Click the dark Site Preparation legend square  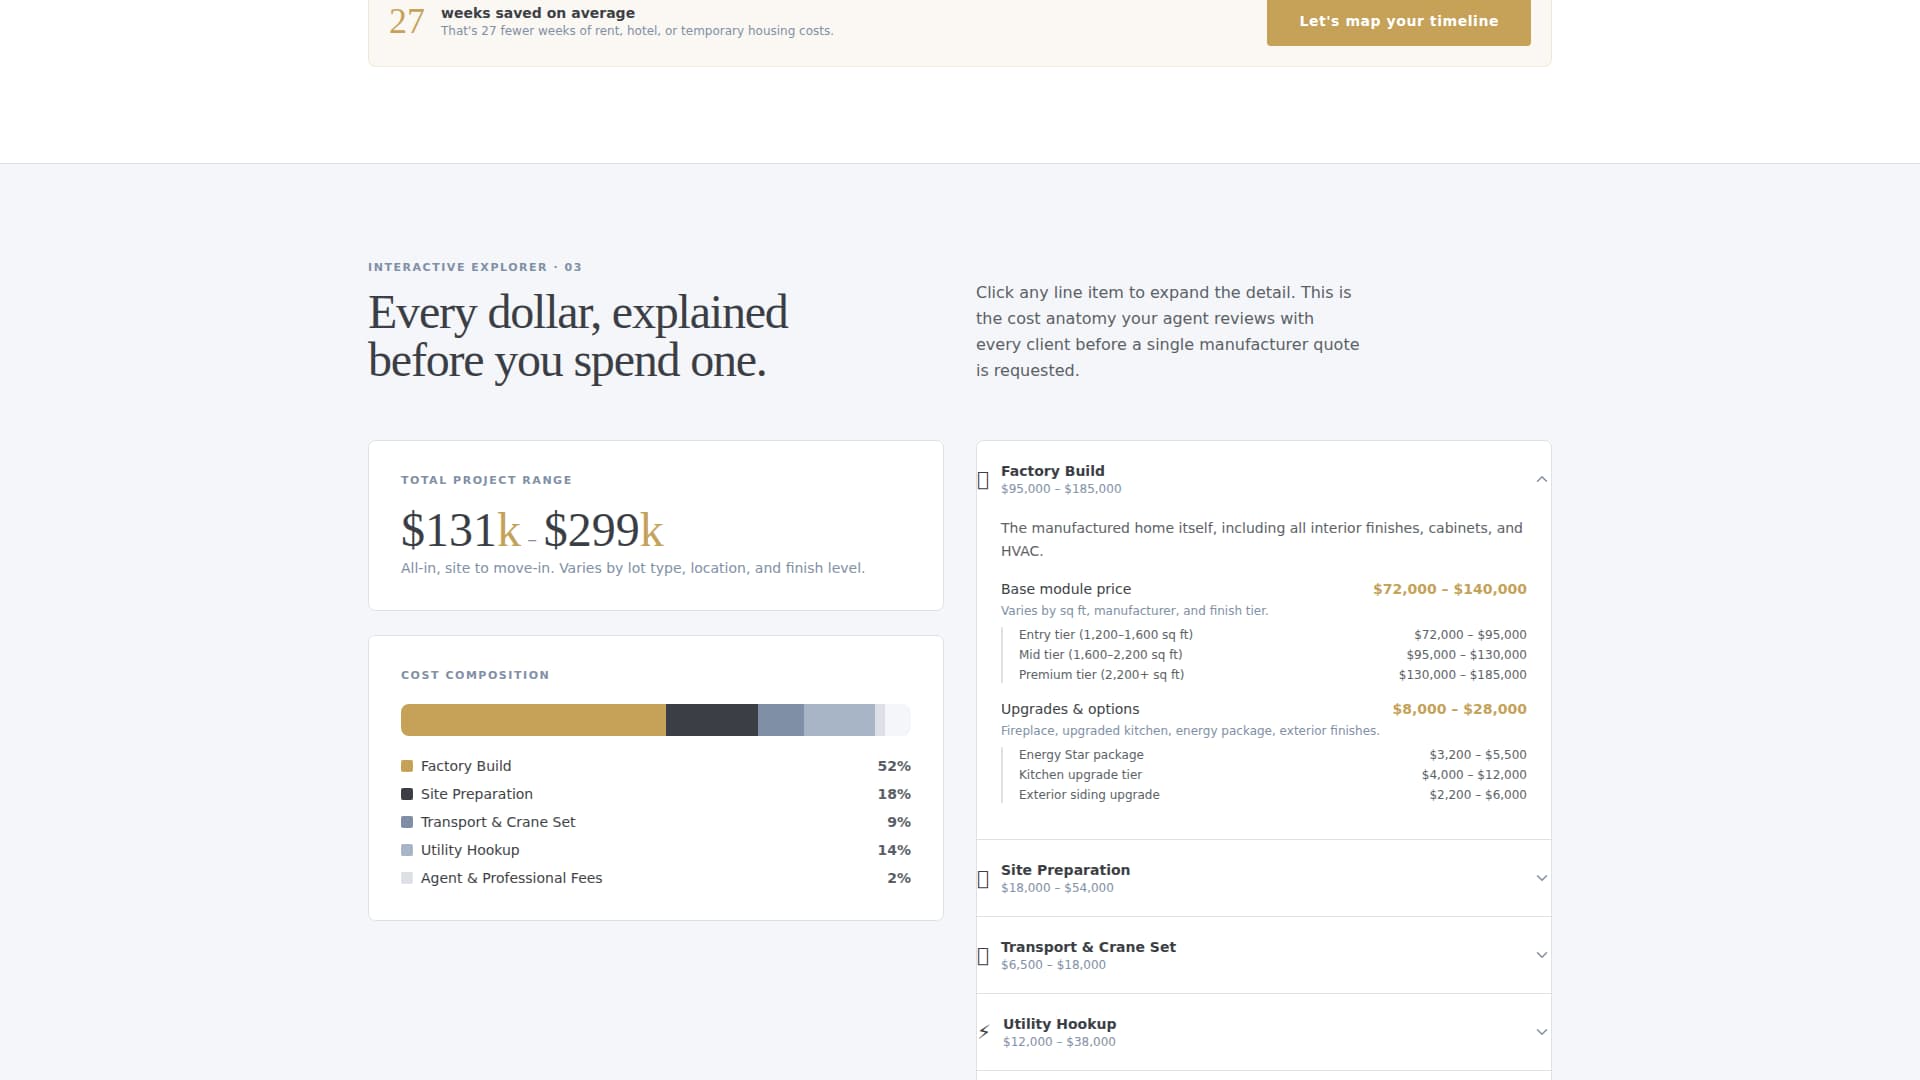click(406, 793)
